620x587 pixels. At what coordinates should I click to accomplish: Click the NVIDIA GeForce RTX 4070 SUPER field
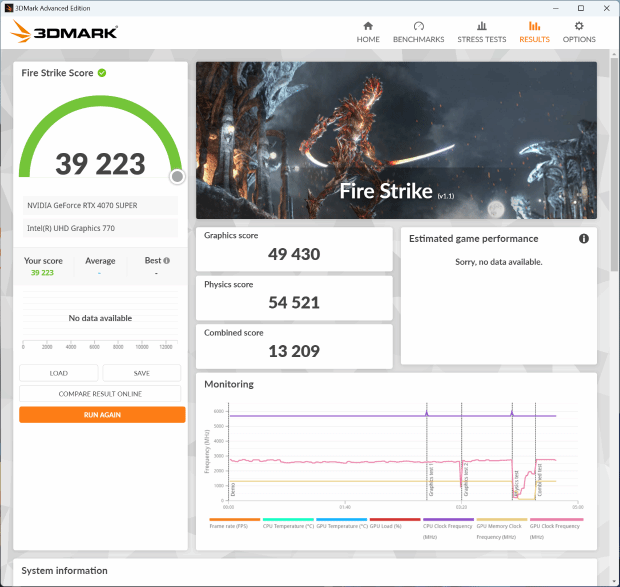click(x=100, y=205)
